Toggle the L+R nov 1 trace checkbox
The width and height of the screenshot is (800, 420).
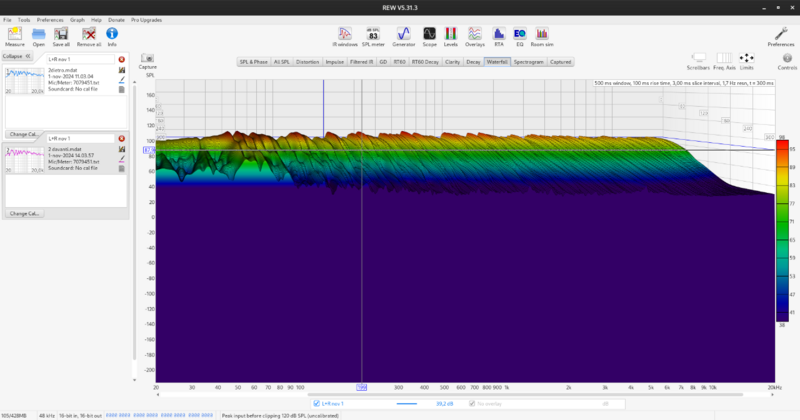(x=317, y=403)
